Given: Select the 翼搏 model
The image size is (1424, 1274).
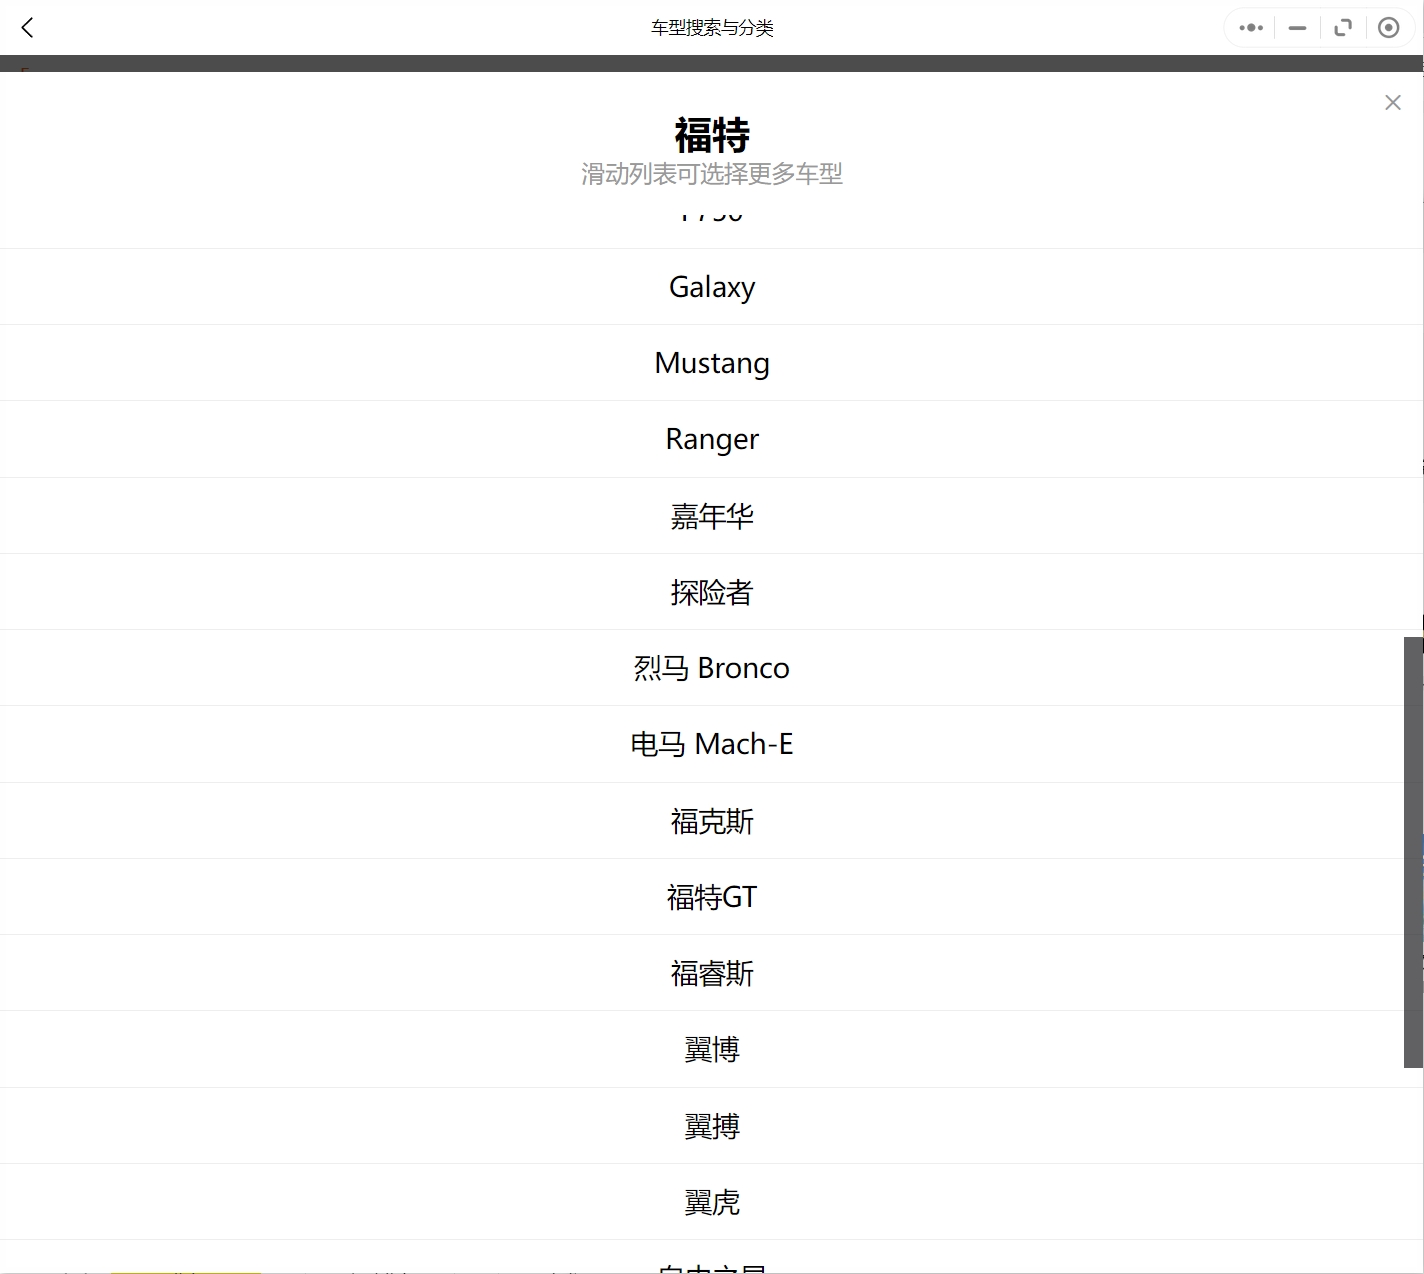Looking at the screenshot, I should [712, 1126].
